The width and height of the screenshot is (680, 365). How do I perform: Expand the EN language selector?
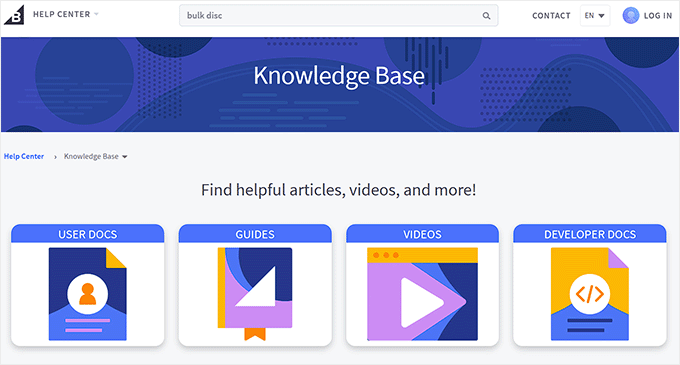click(x=595, y=16)
